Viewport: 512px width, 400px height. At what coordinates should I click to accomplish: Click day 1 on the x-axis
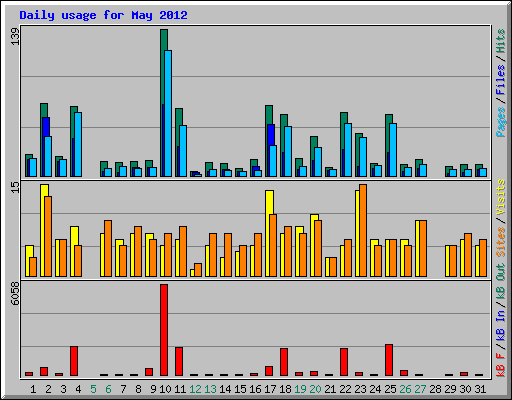[x=33, y=389]
